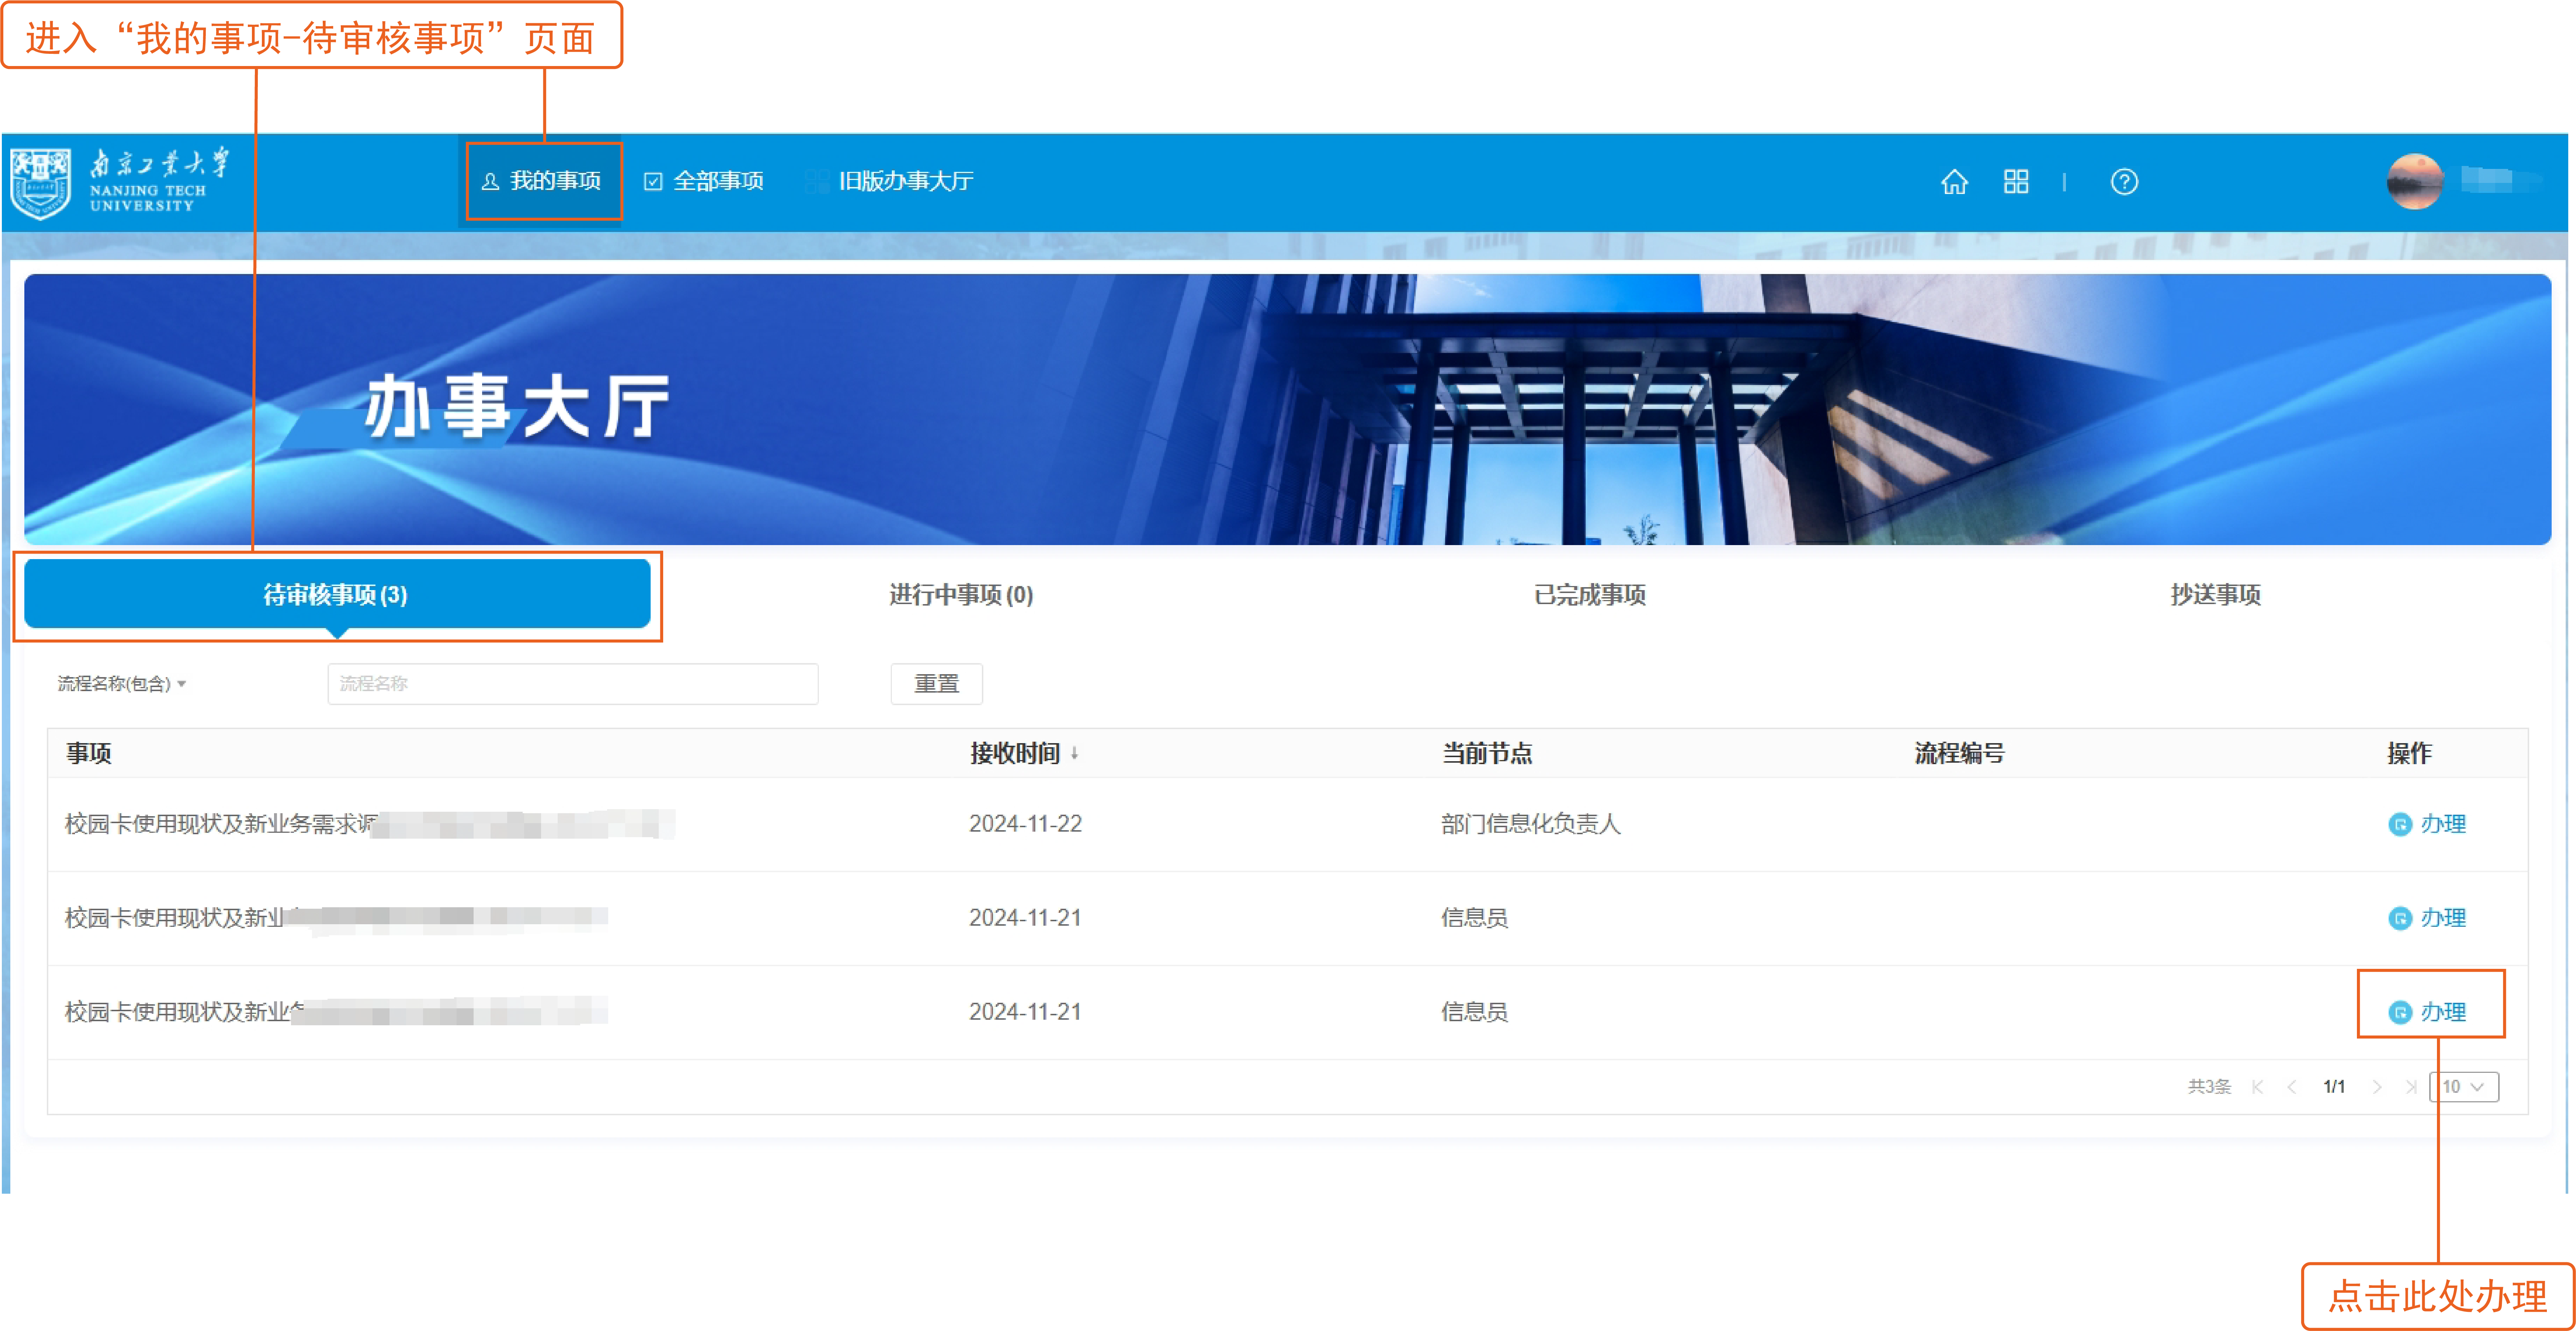This screenshot has width=2576, height=1331.
Task: Switch to 已完成事项 tab
Action: (x=1590, y=595)
